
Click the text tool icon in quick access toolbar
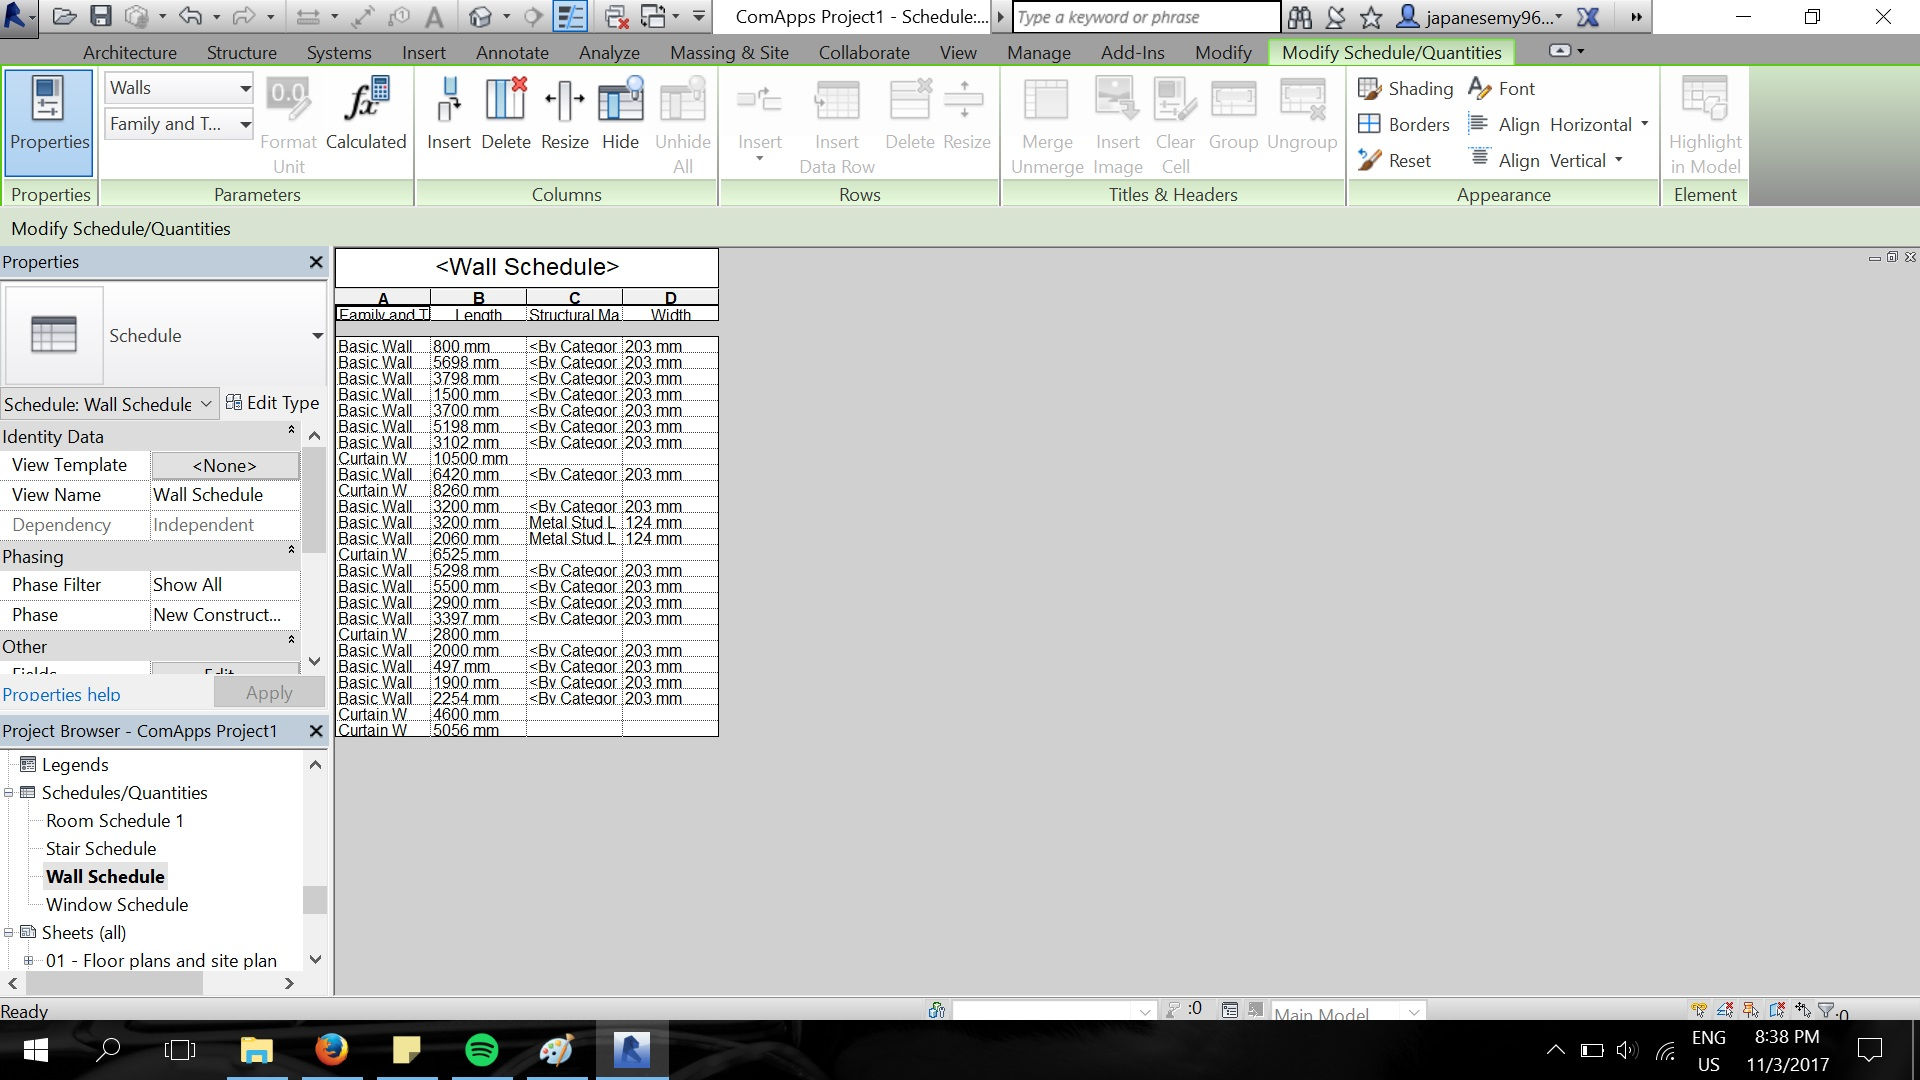click(434, 16)
